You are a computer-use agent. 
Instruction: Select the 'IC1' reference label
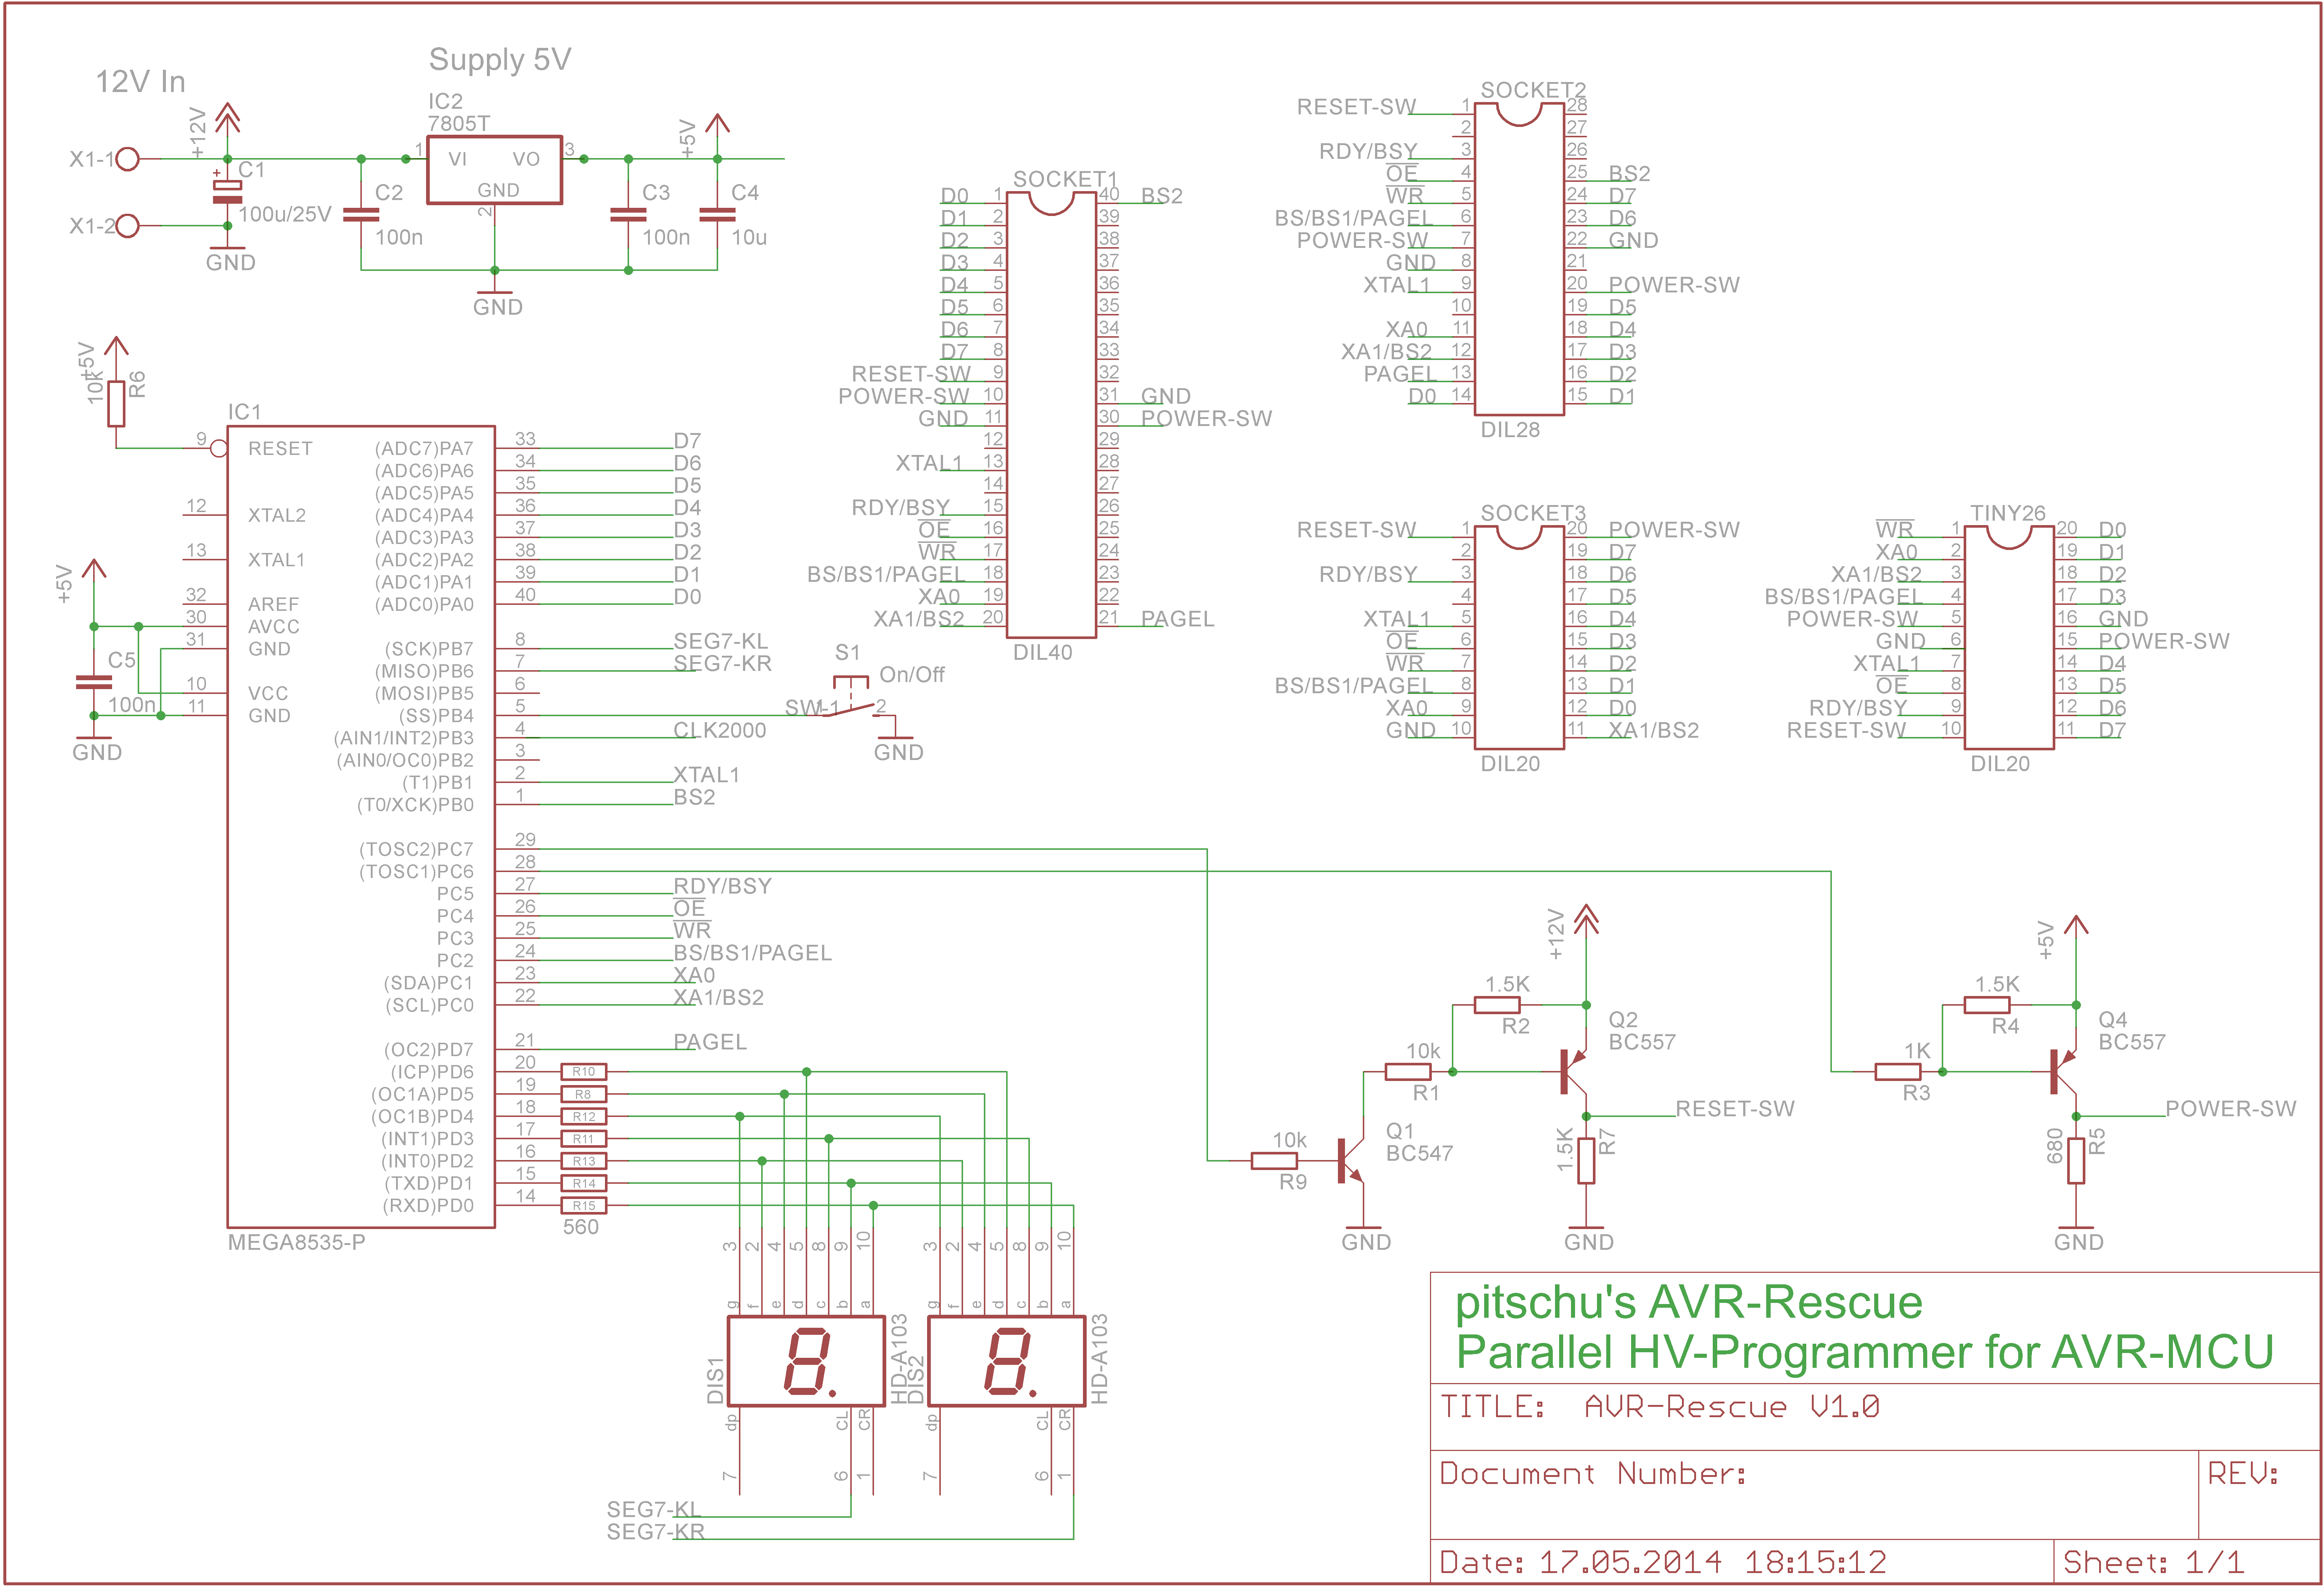pyautogui.click(x=244, y=412)
